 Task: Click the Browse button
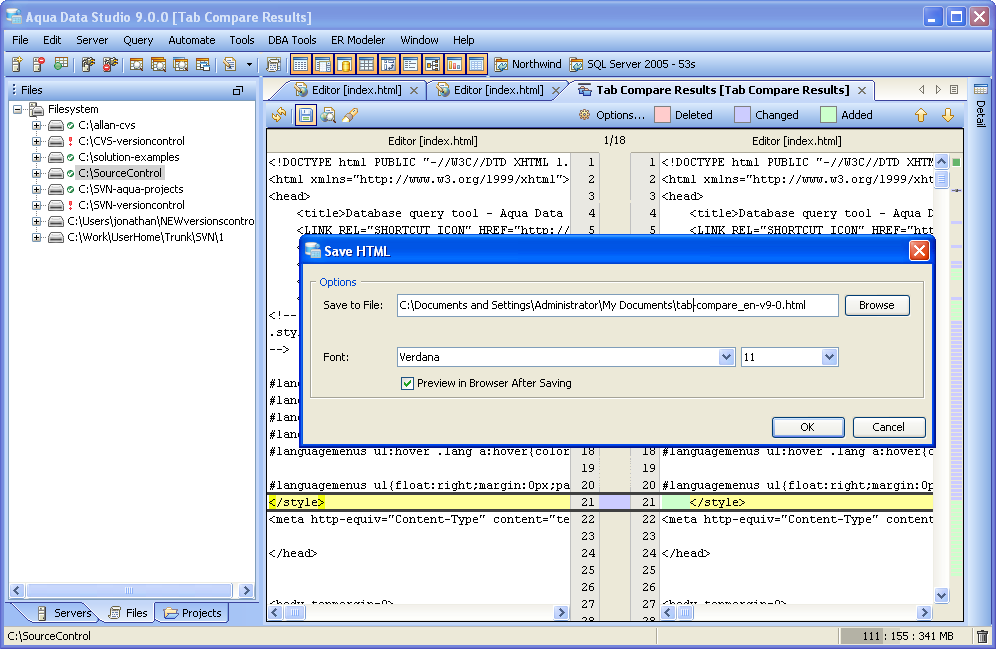[x=876, y=305]
